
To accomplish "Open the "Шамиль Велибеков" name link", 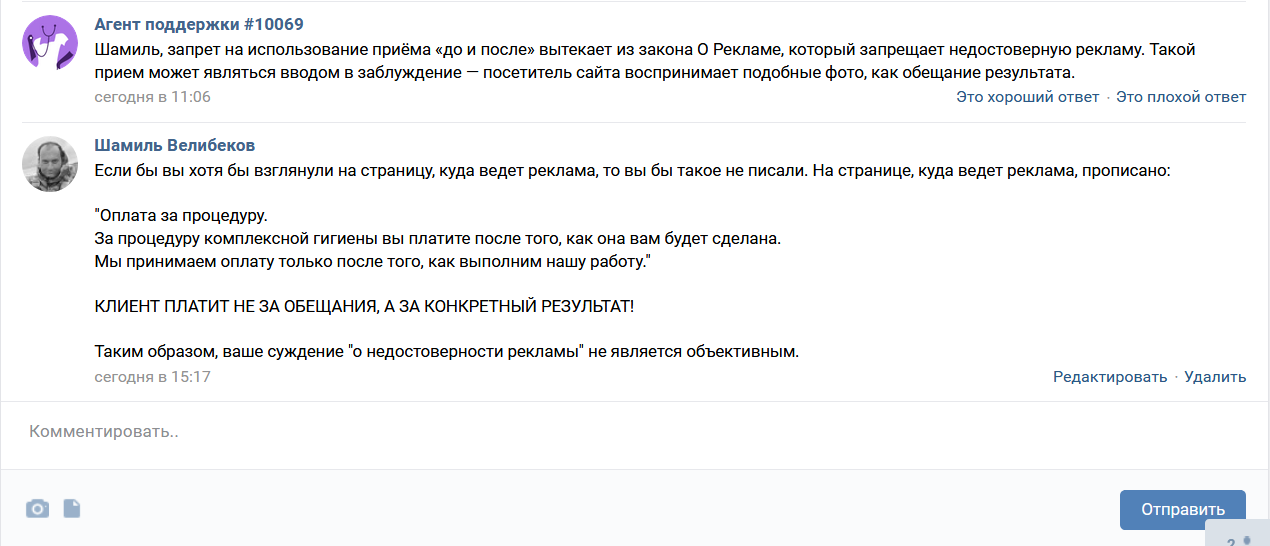I will pos(175,146).
